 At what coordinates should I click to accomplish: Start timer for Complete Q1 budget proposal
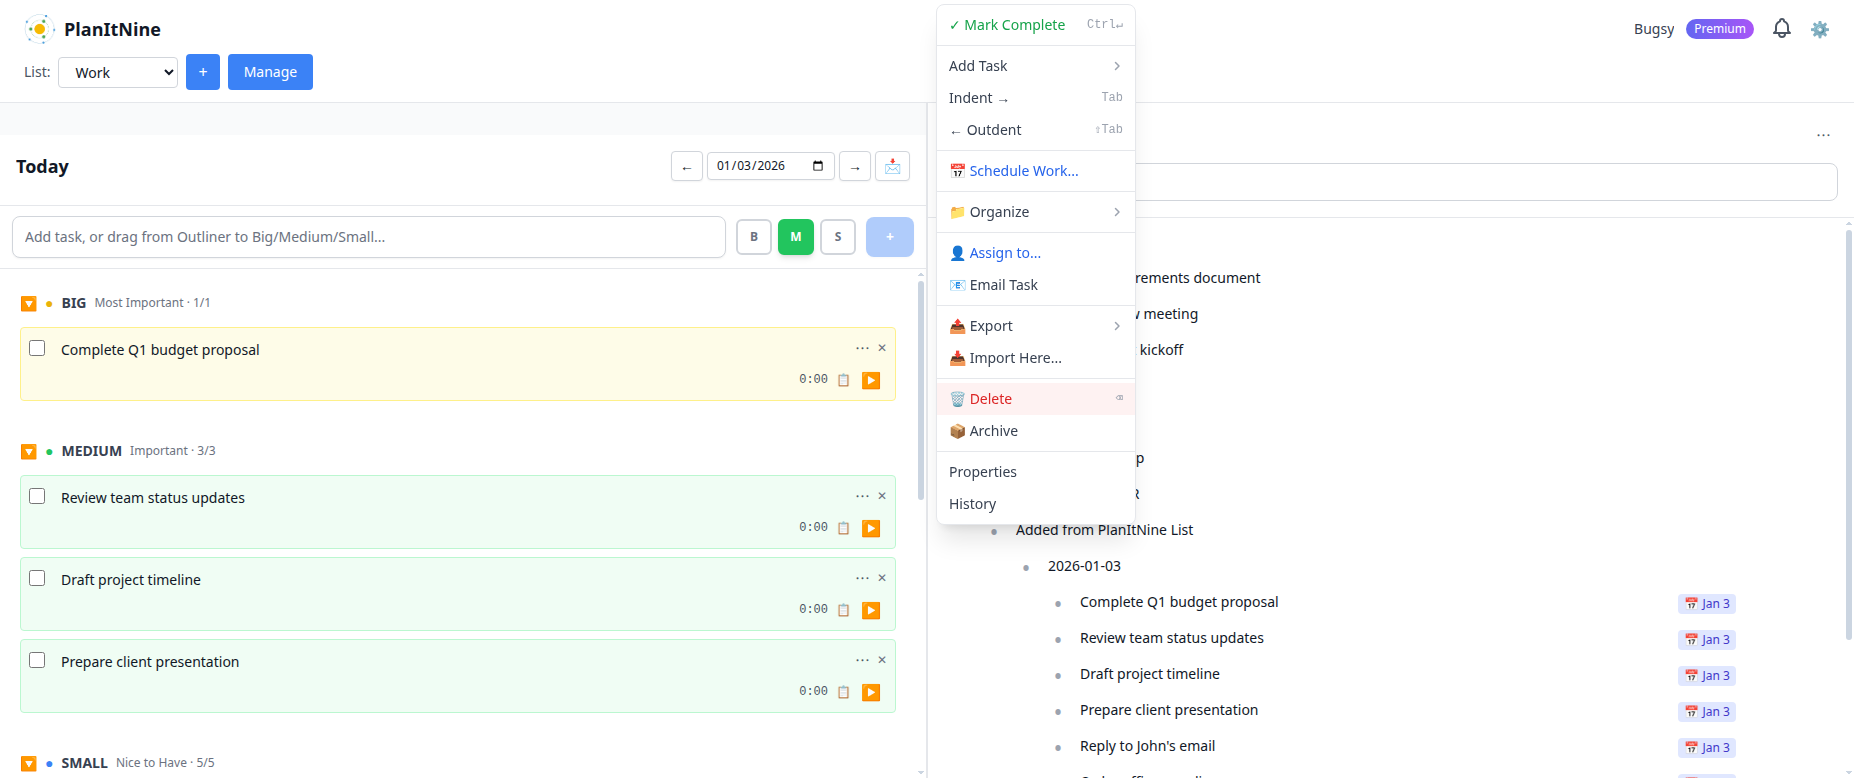[x=871, y=380]
